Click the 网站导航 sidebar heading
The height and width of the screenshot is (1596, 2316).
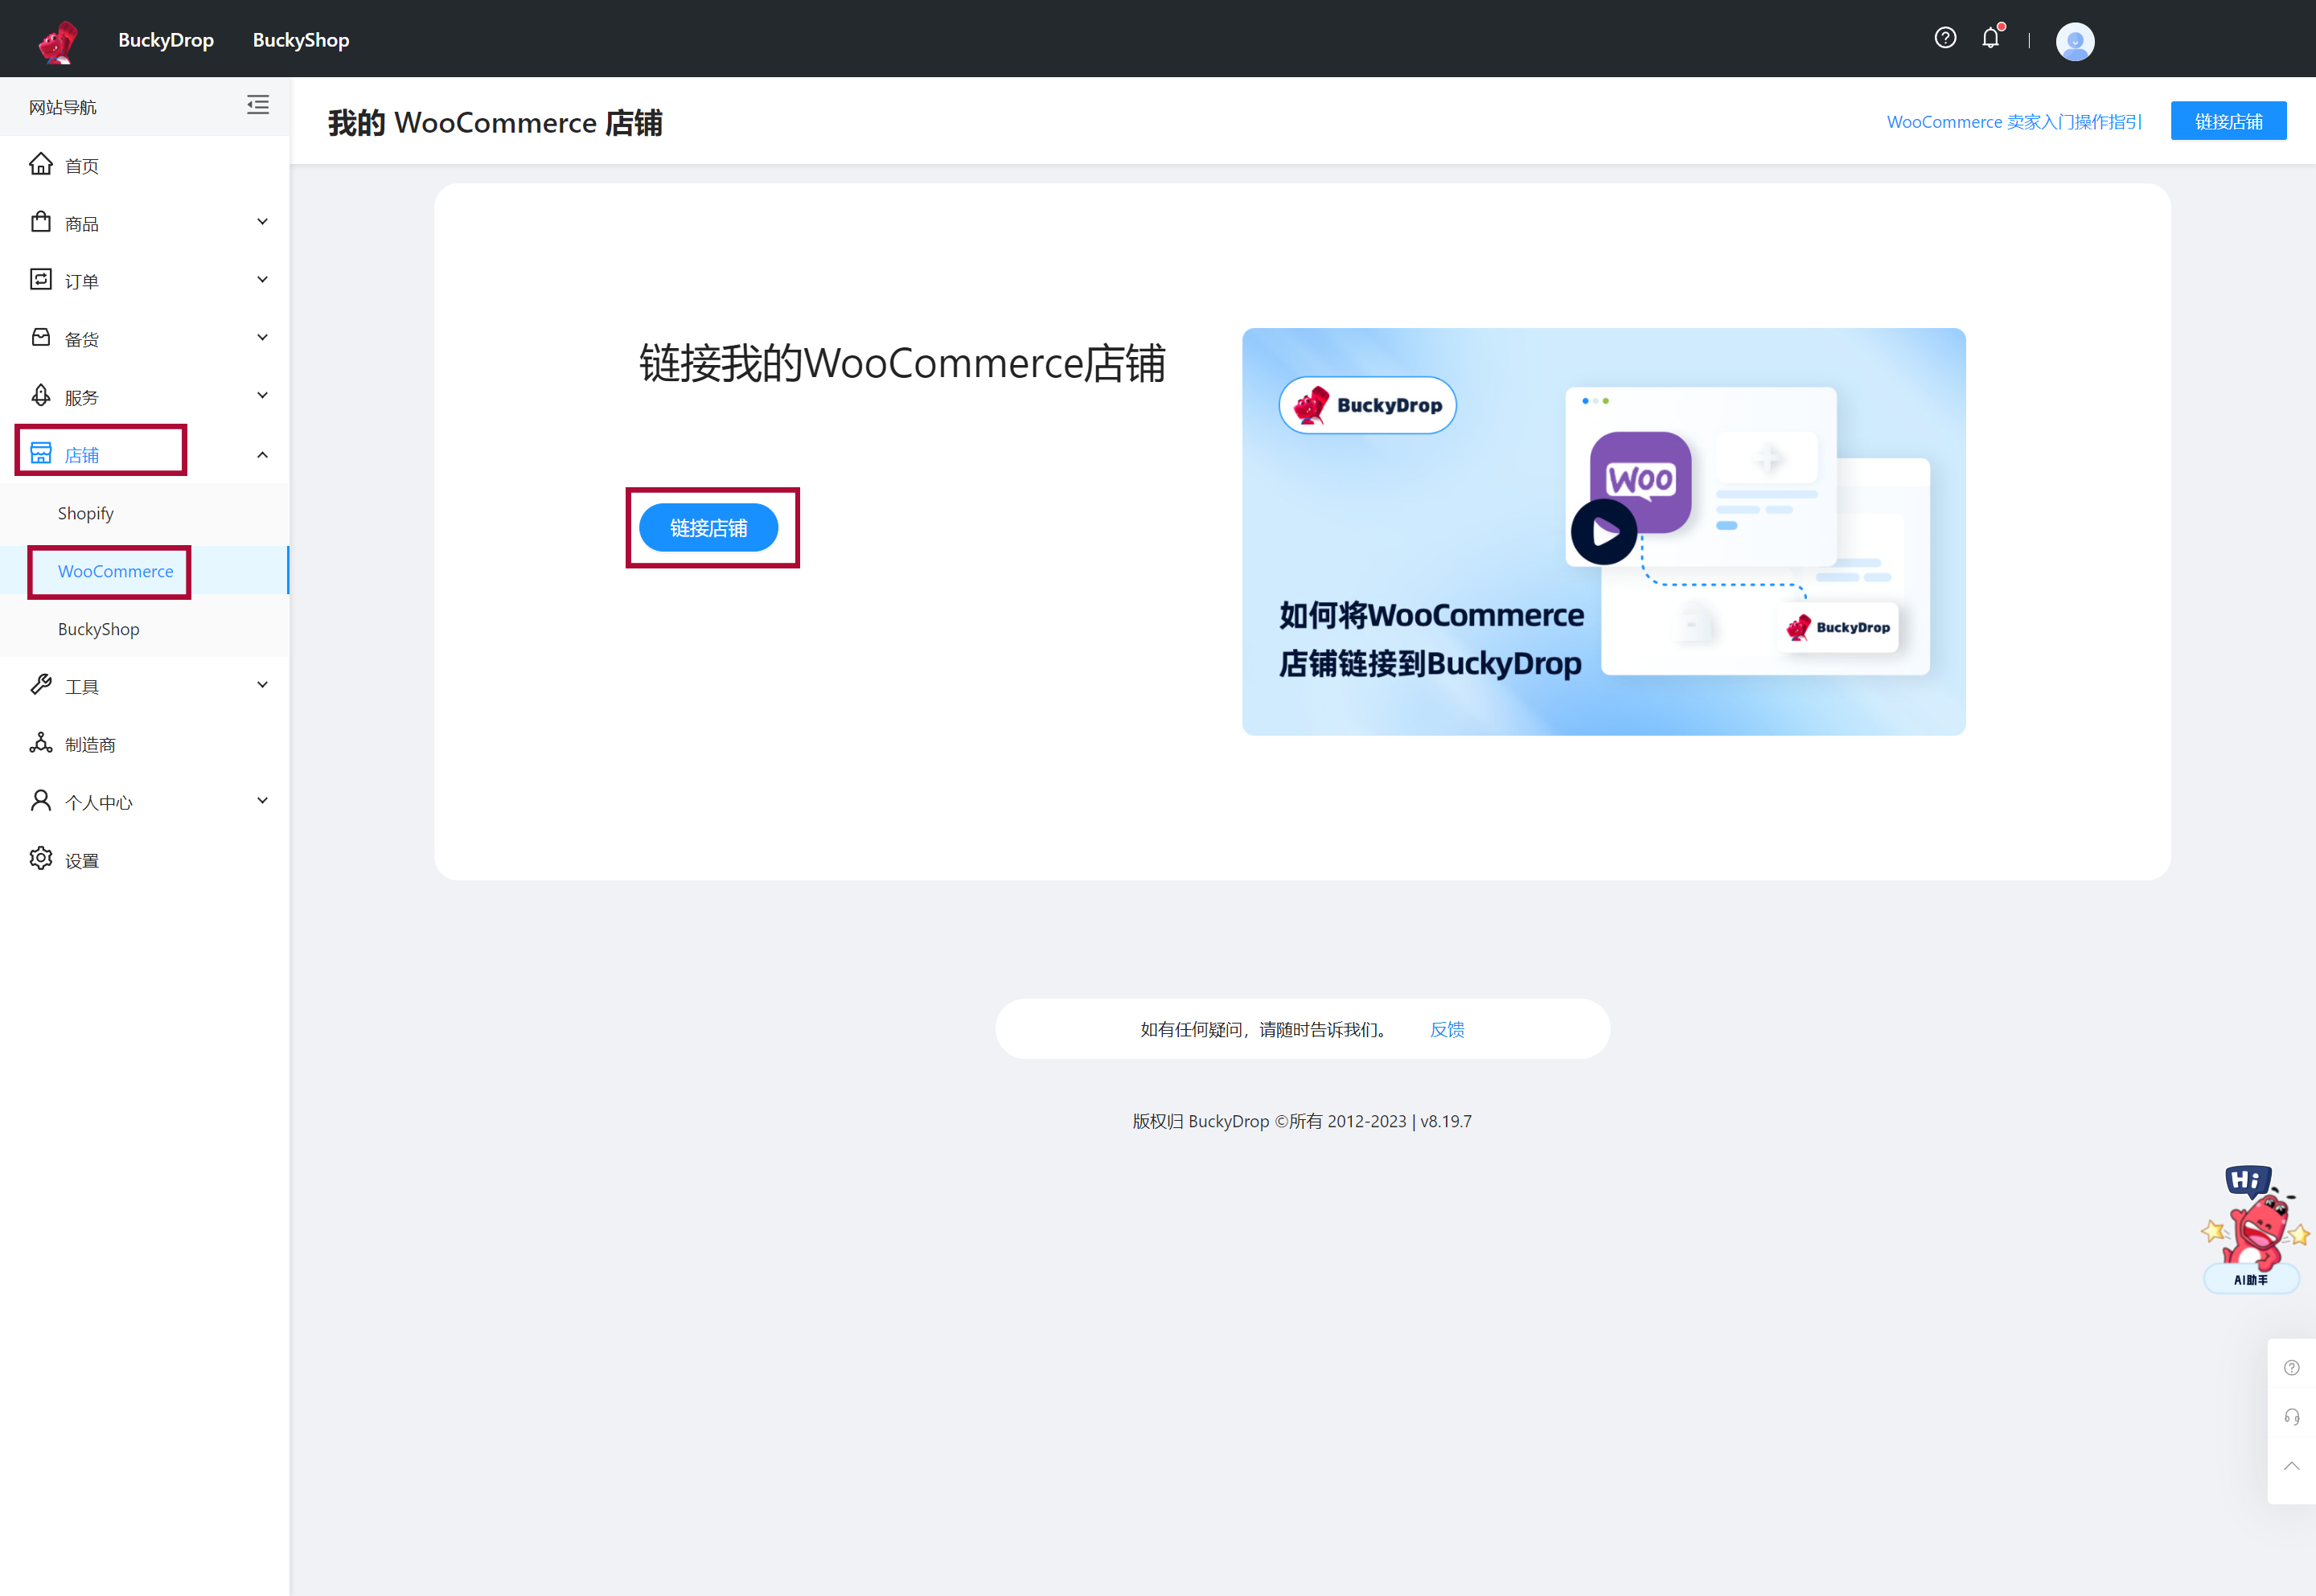(63, 107)
